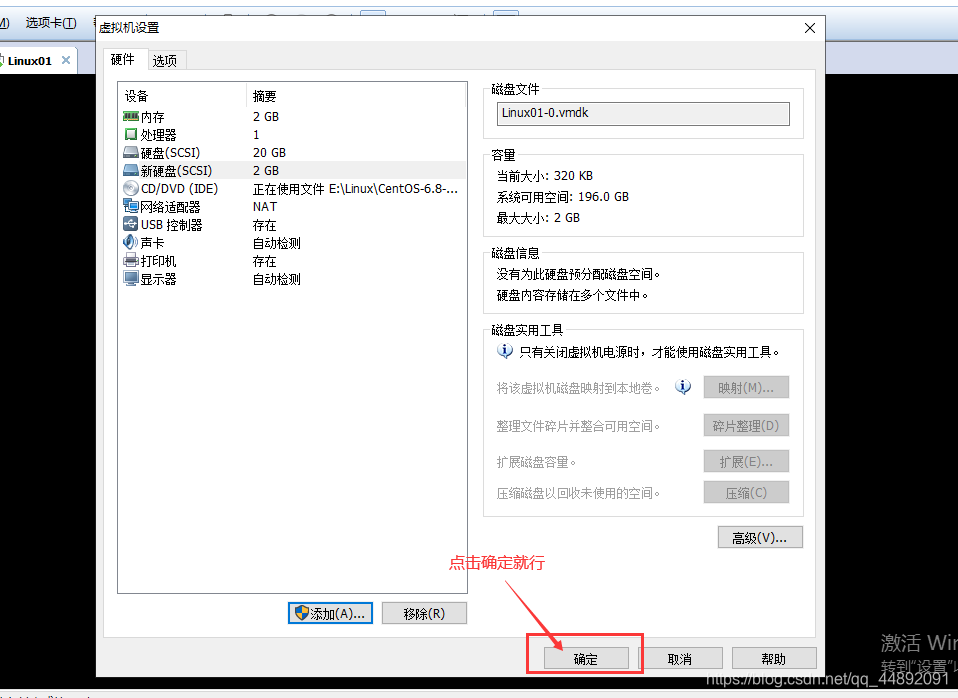Click the disabled 映射(M)... button

click(x=746, y=388)
